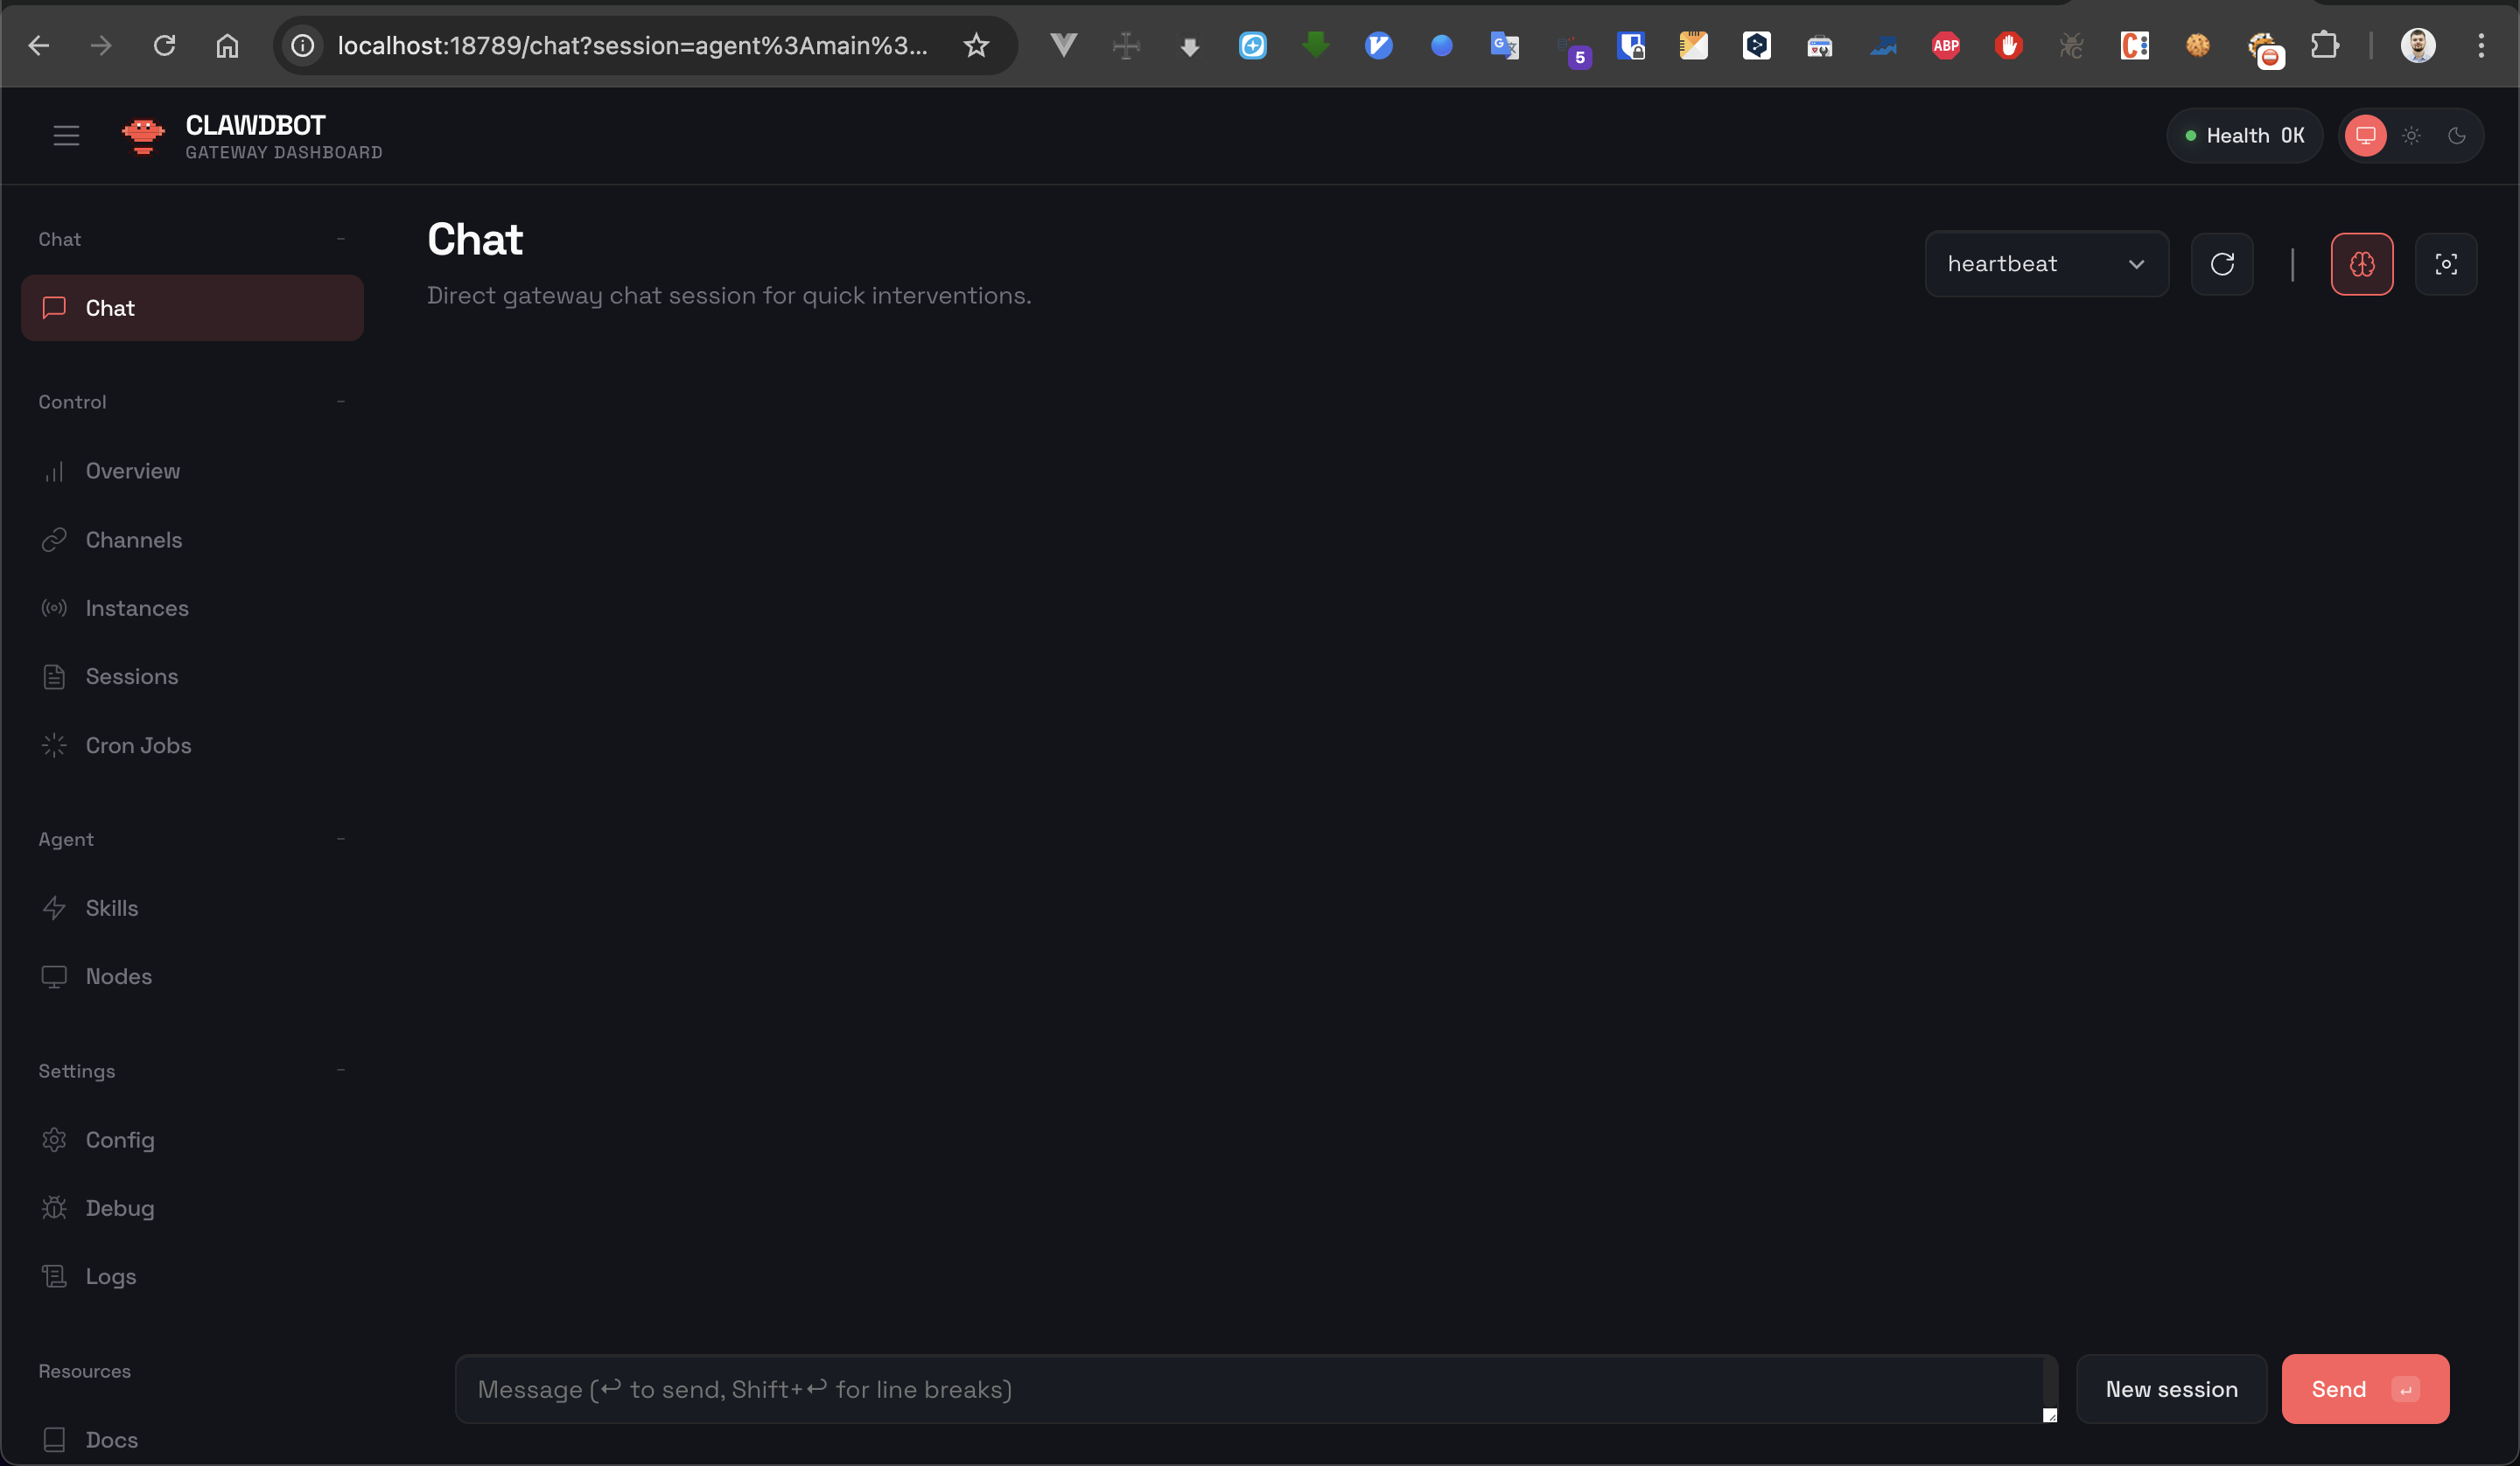Click the Debug bug icon
Screen dimensions: 2520x1466
point(54,1208)
